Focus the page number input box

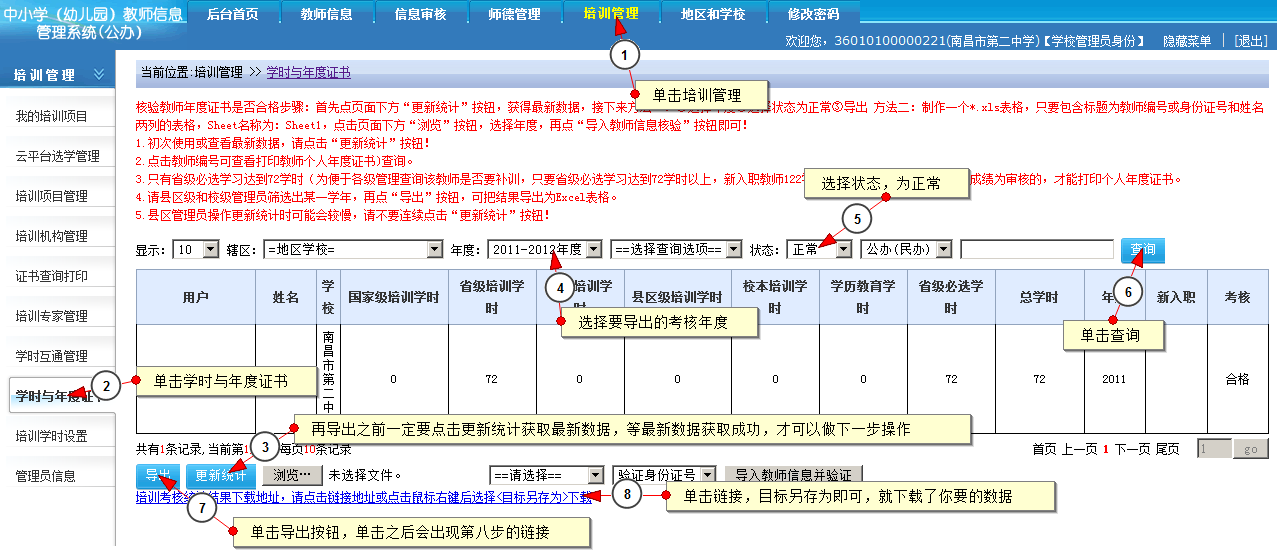[1214, 449]
